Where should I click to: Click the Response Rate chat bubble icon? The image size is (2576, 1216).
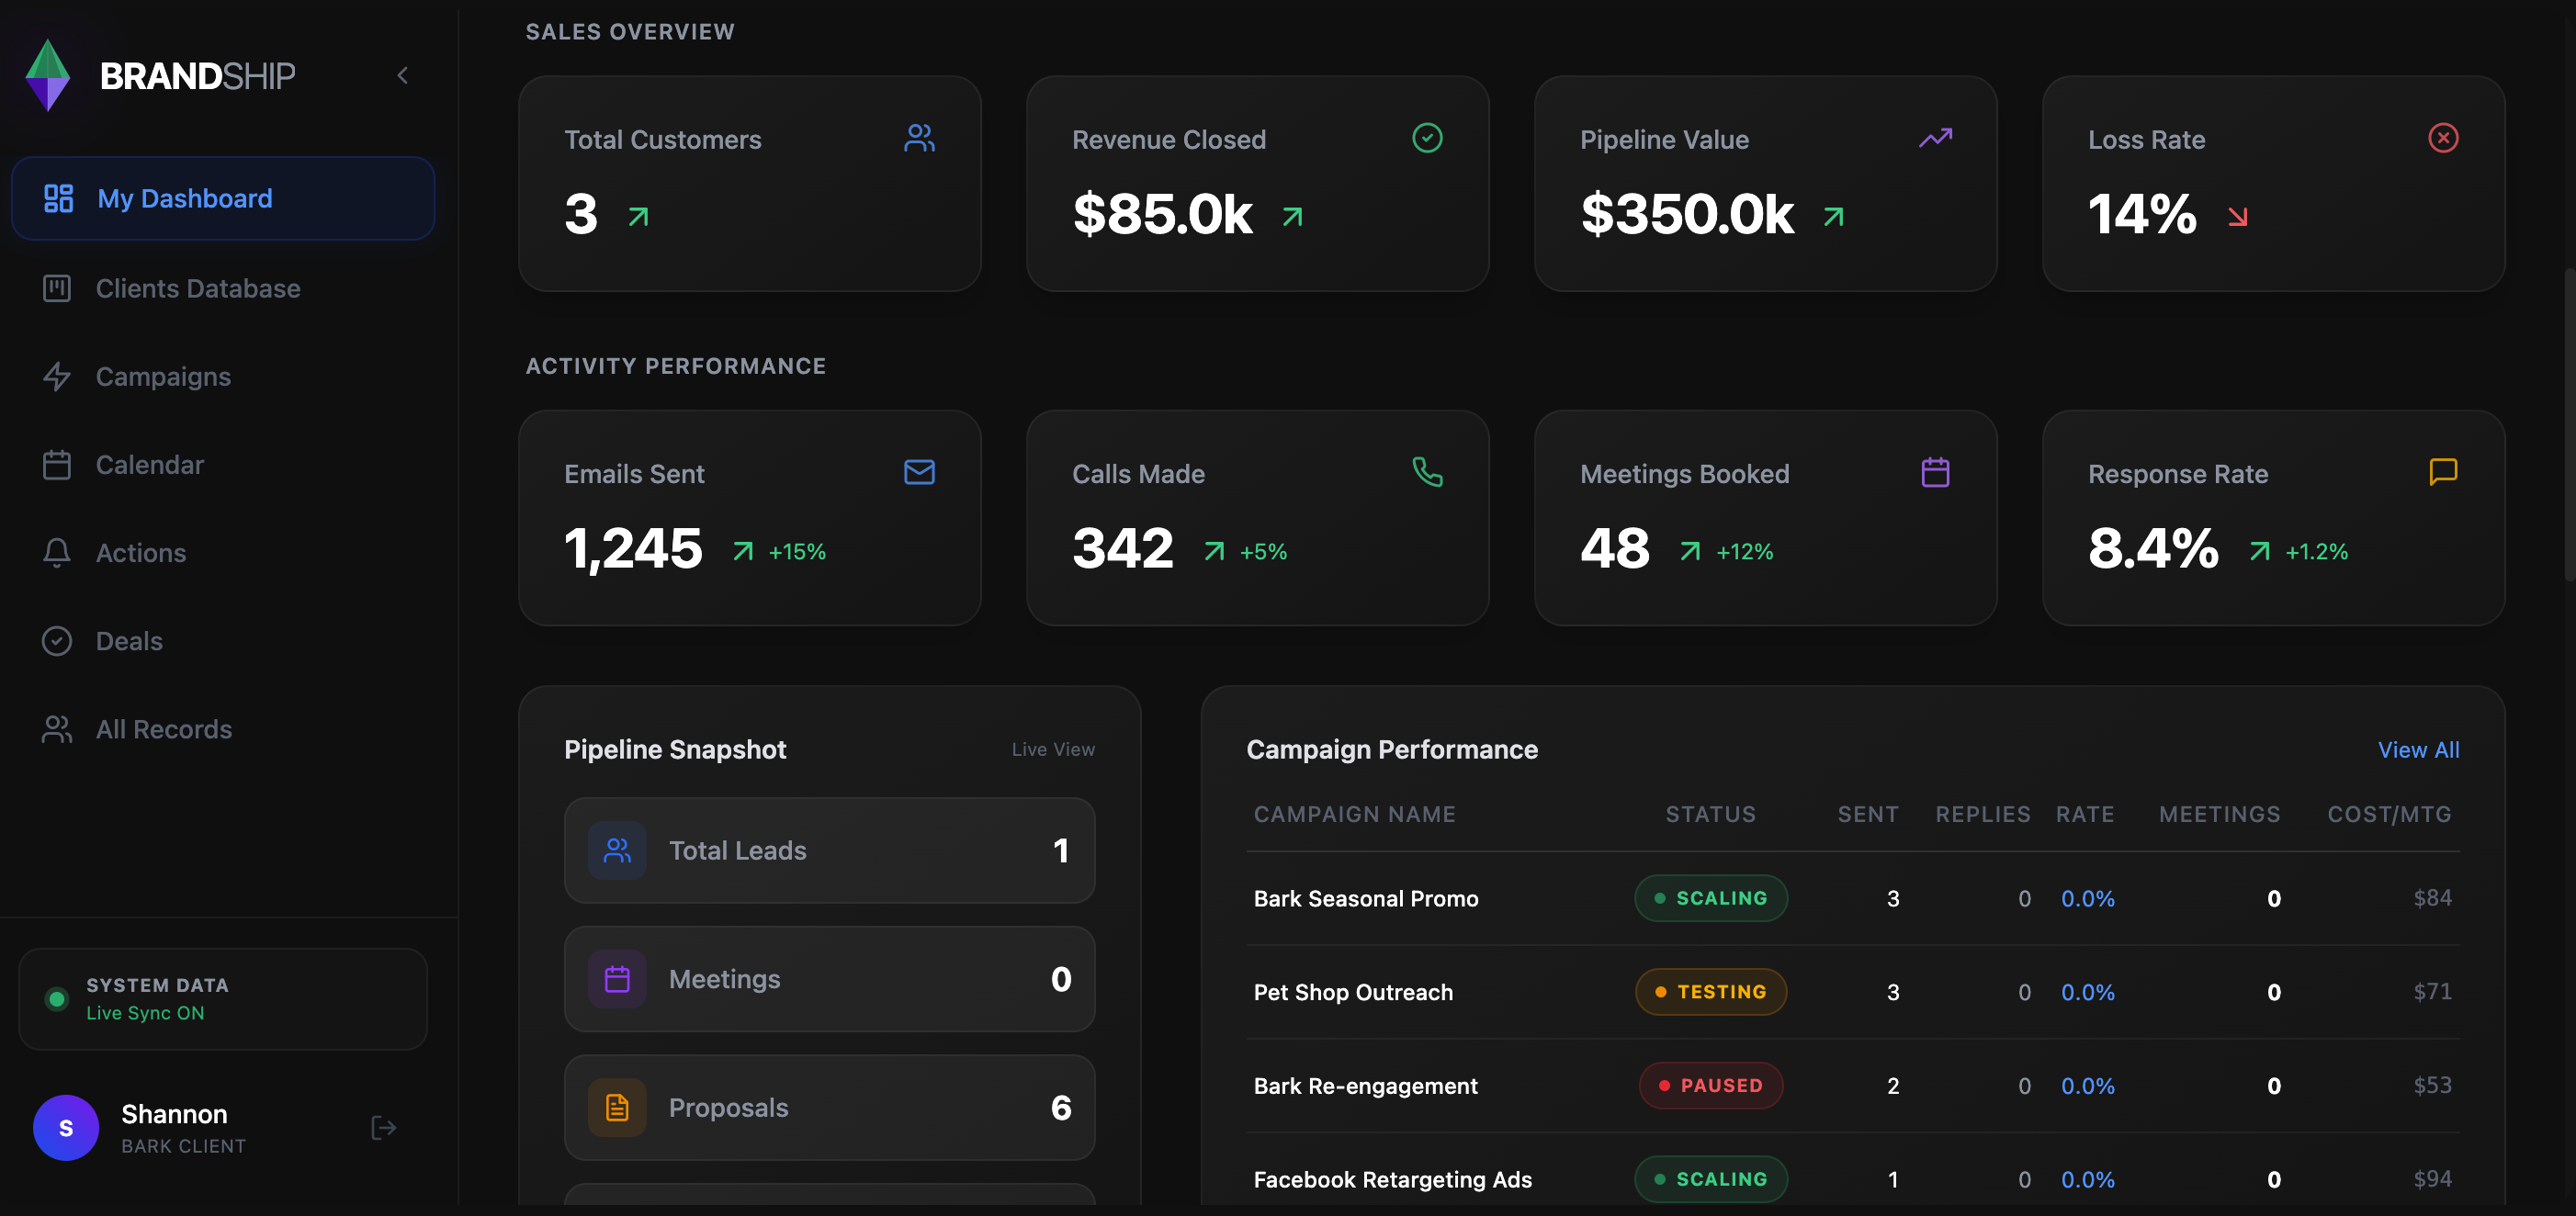click(x=2443, y=472)
